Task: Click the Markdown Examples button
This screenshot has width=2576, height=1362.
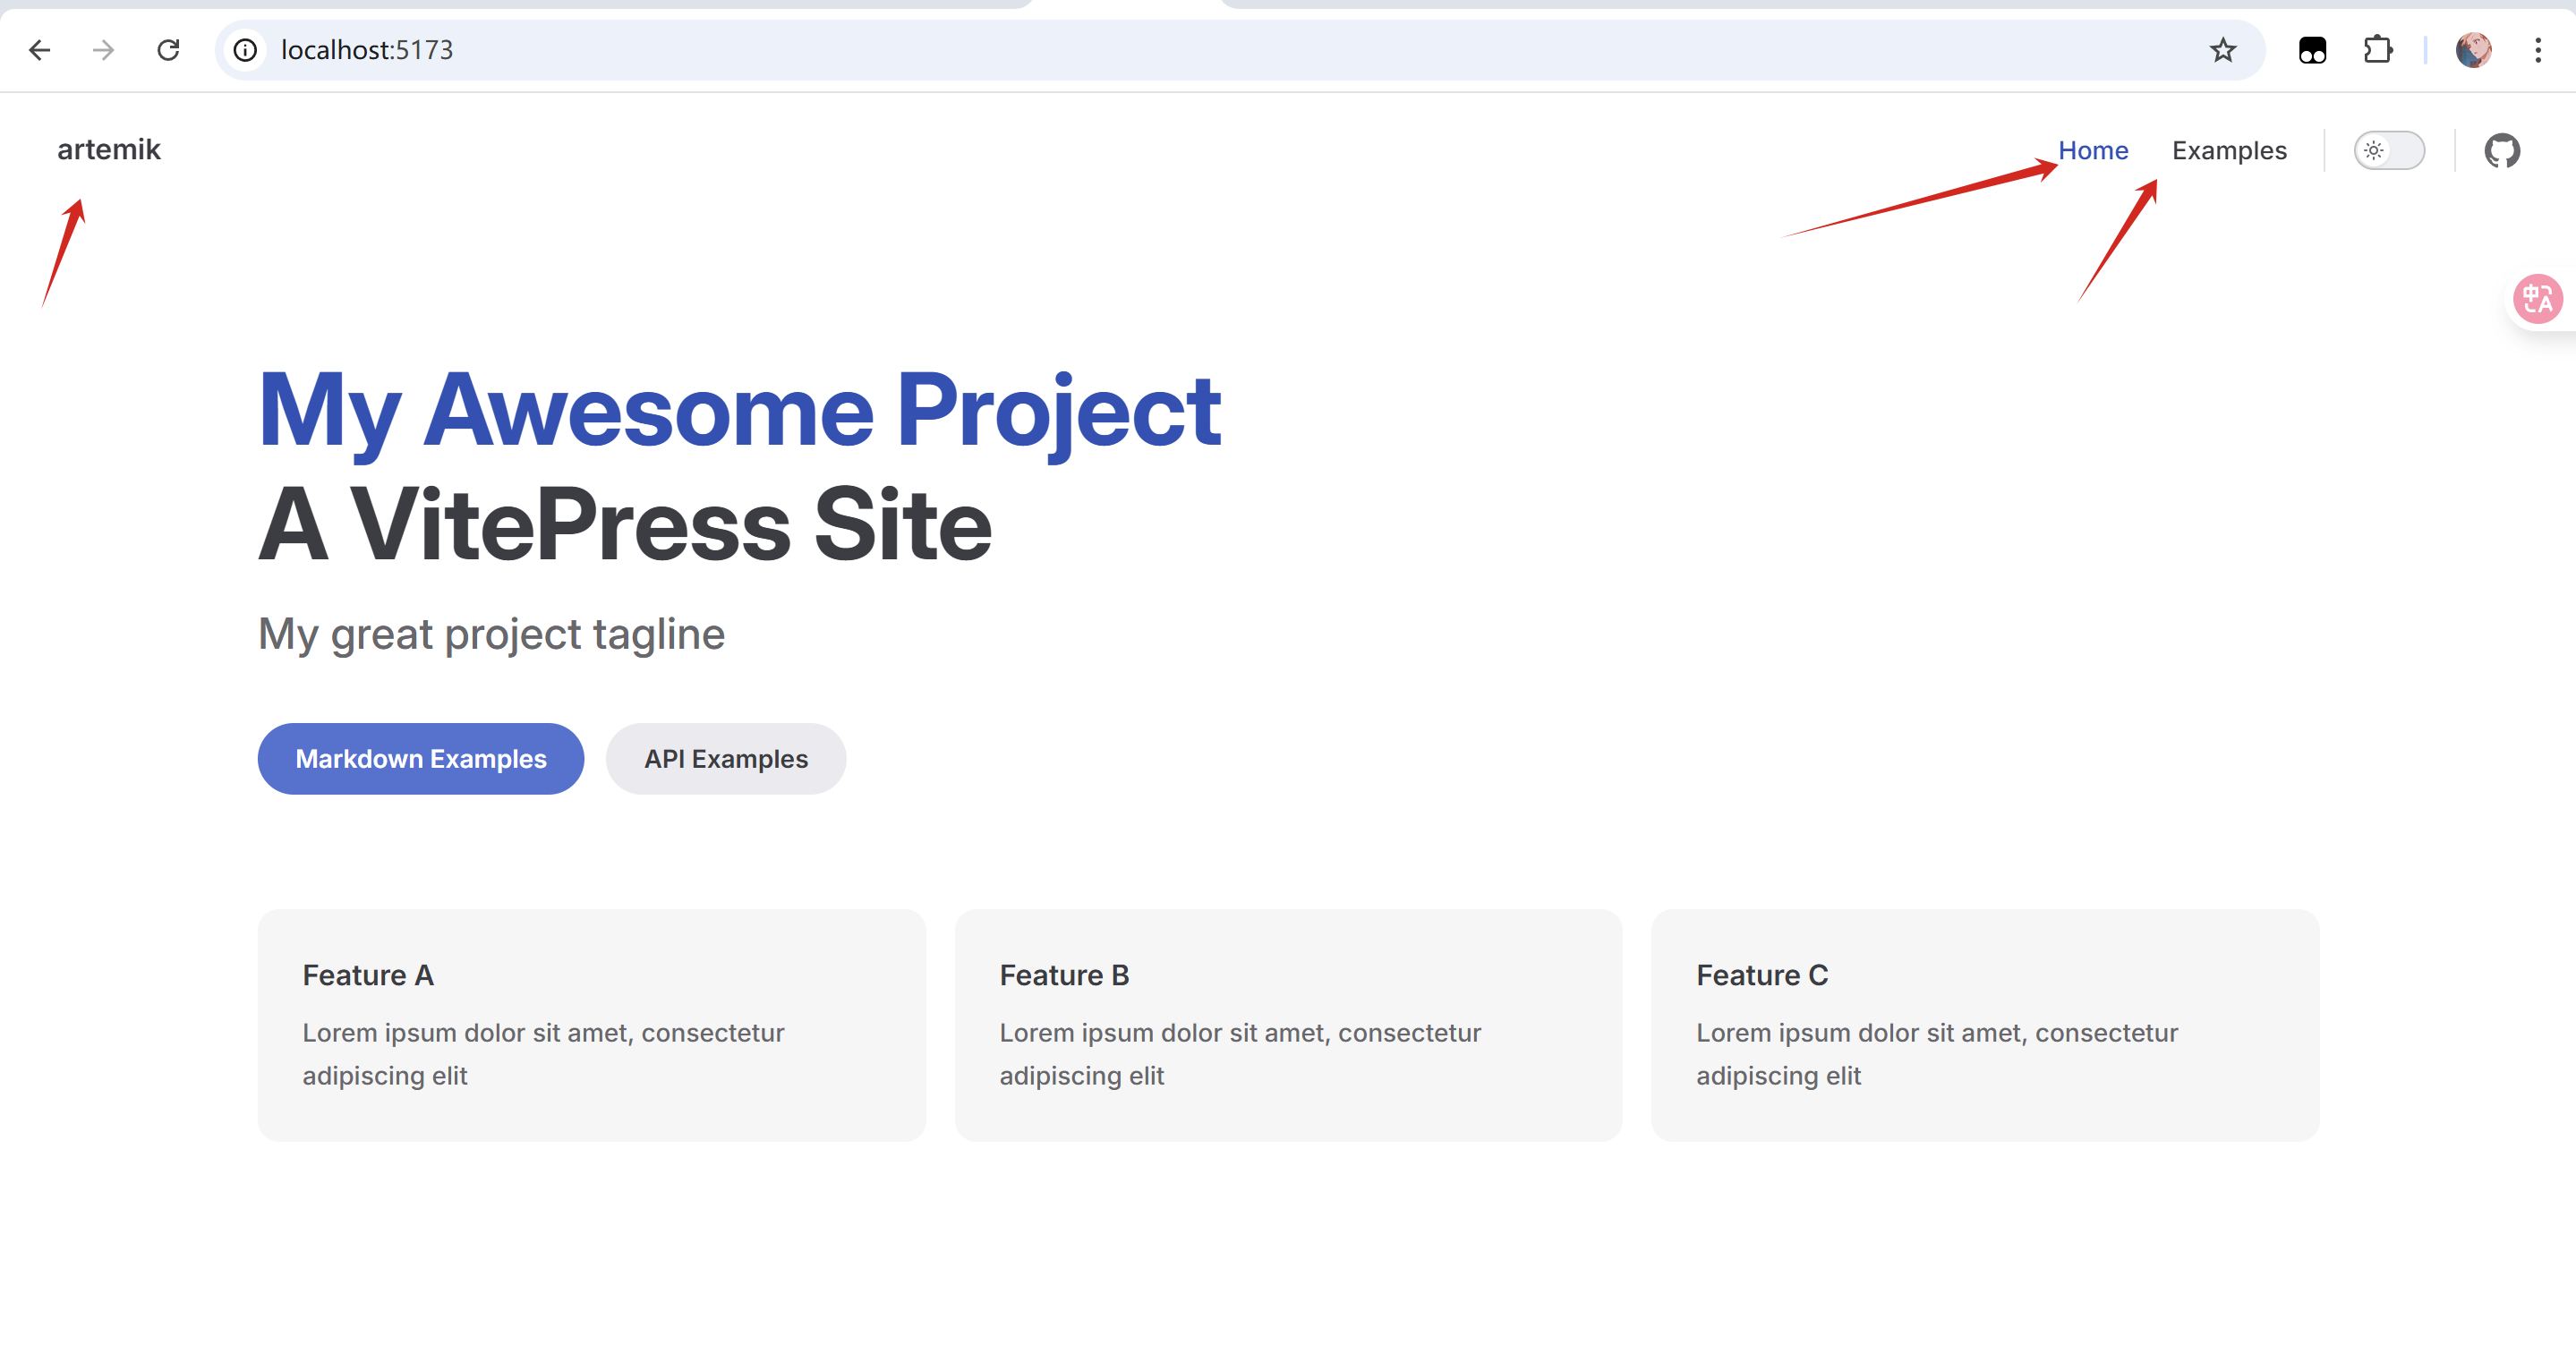Action: 420,759
